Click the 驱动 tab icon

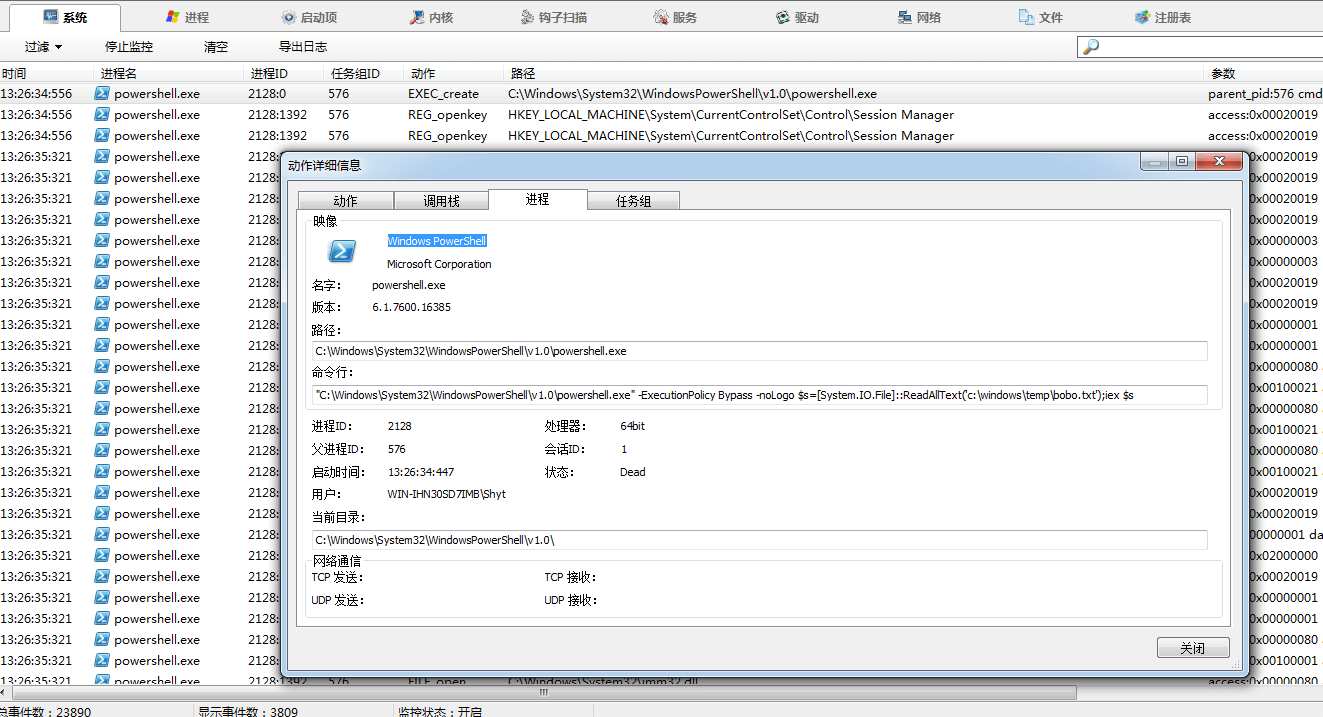(783, 17)
